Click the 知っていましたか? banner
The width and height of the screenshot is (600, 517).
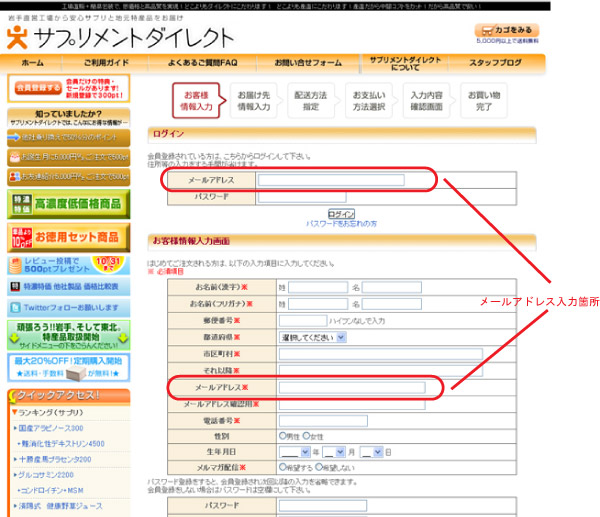click(68, 117)
